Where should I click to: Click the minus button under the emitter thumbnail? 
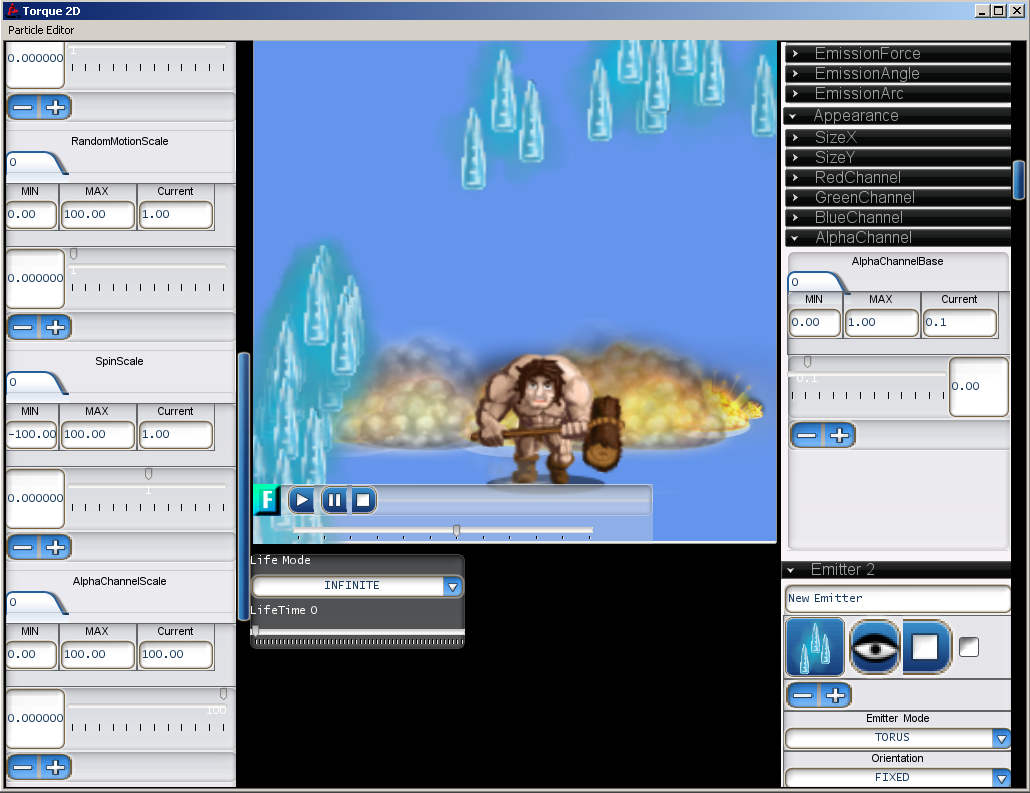[x=803, y=695]
